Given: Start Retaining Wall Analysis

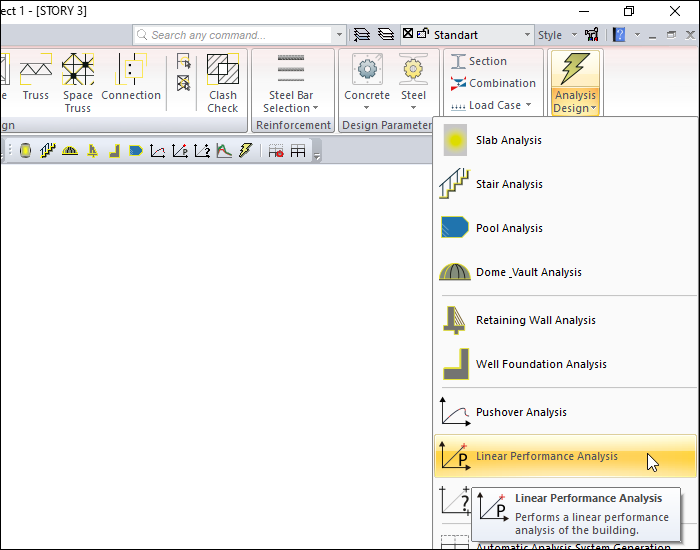Looking at the screenshot, I should coord(535,320).
